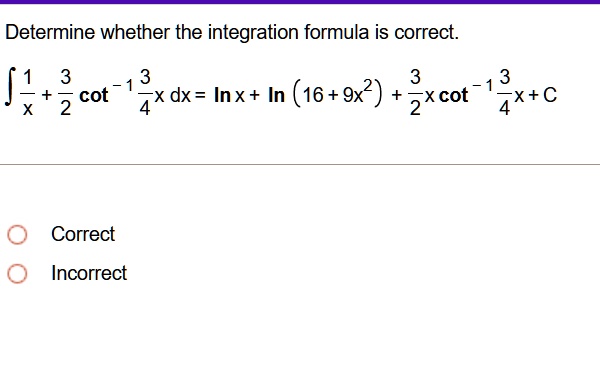Click the equals sign in the formula
The width and height of the screenshot is (600, 371).
(201, 95)
